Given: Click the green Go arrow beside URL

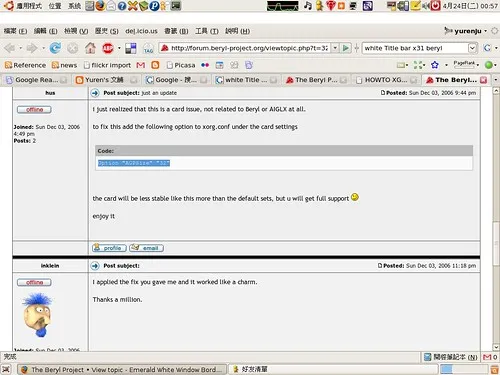Looking at the screenshot, I should click(x=346, y=48).
